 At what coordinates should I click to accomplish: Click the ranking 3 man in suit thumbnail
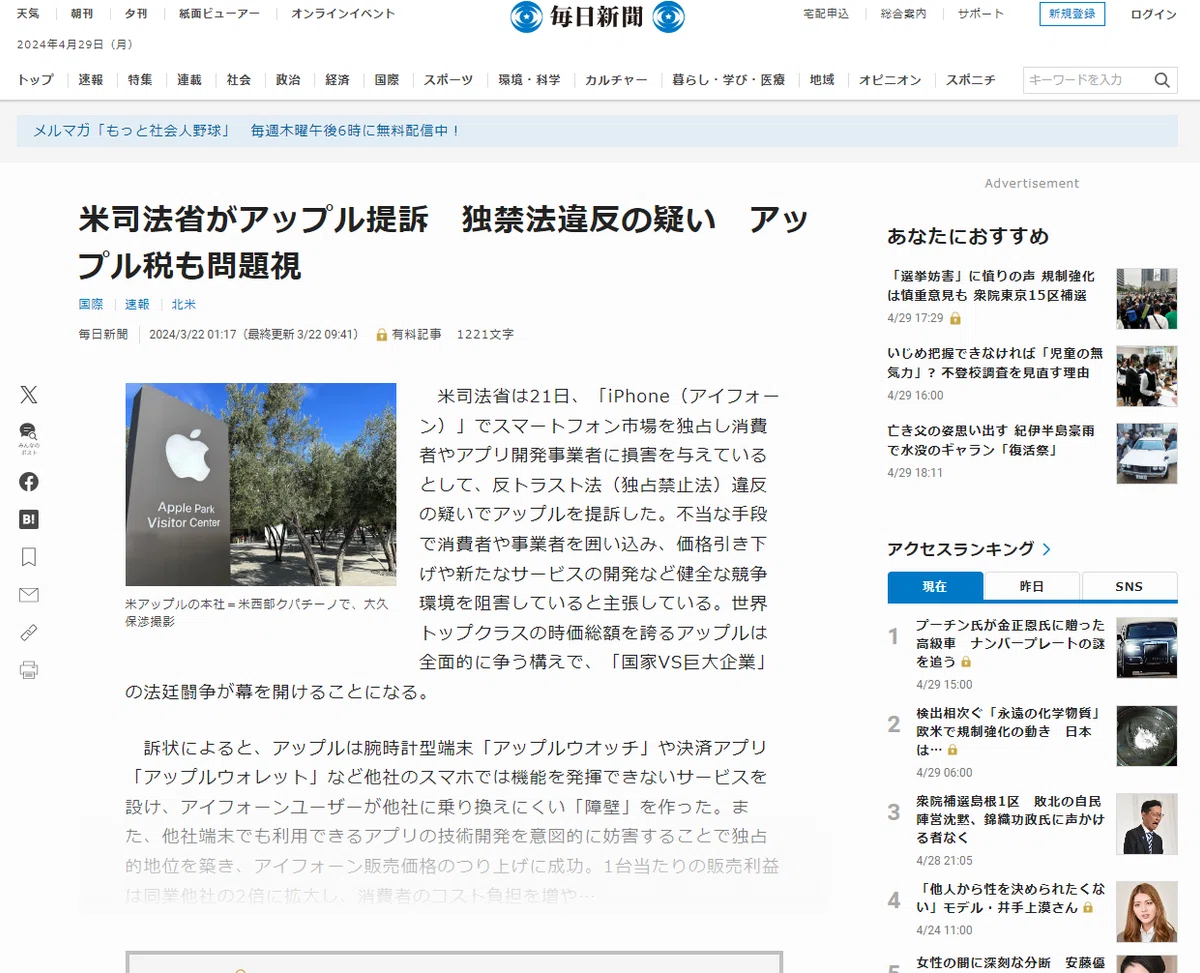tap(1147, 824)
